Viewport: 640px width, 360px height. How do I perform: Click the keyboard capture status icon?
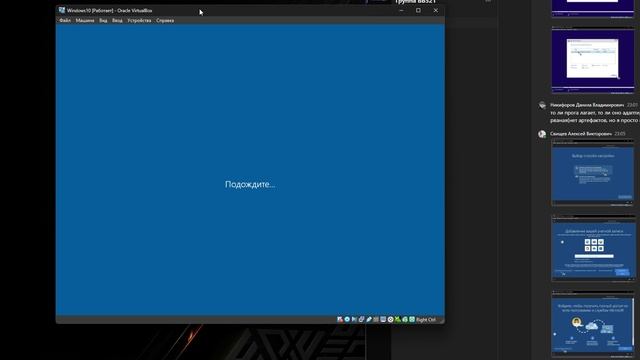(x=412, y=320)
